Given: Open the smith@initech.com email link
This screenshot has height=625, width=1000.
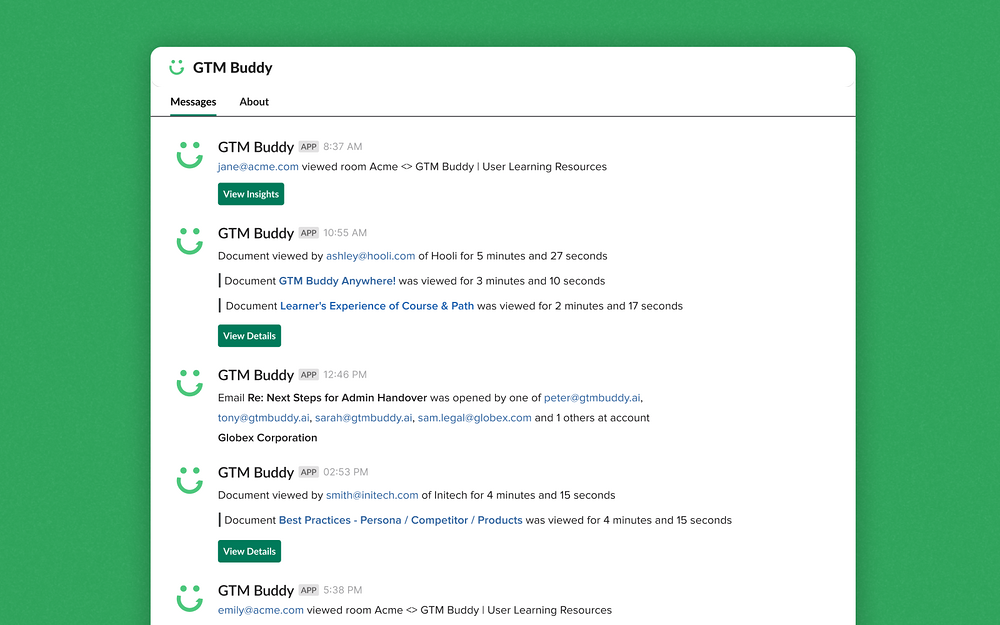Looking at the screenshot, I should [372, 495].
